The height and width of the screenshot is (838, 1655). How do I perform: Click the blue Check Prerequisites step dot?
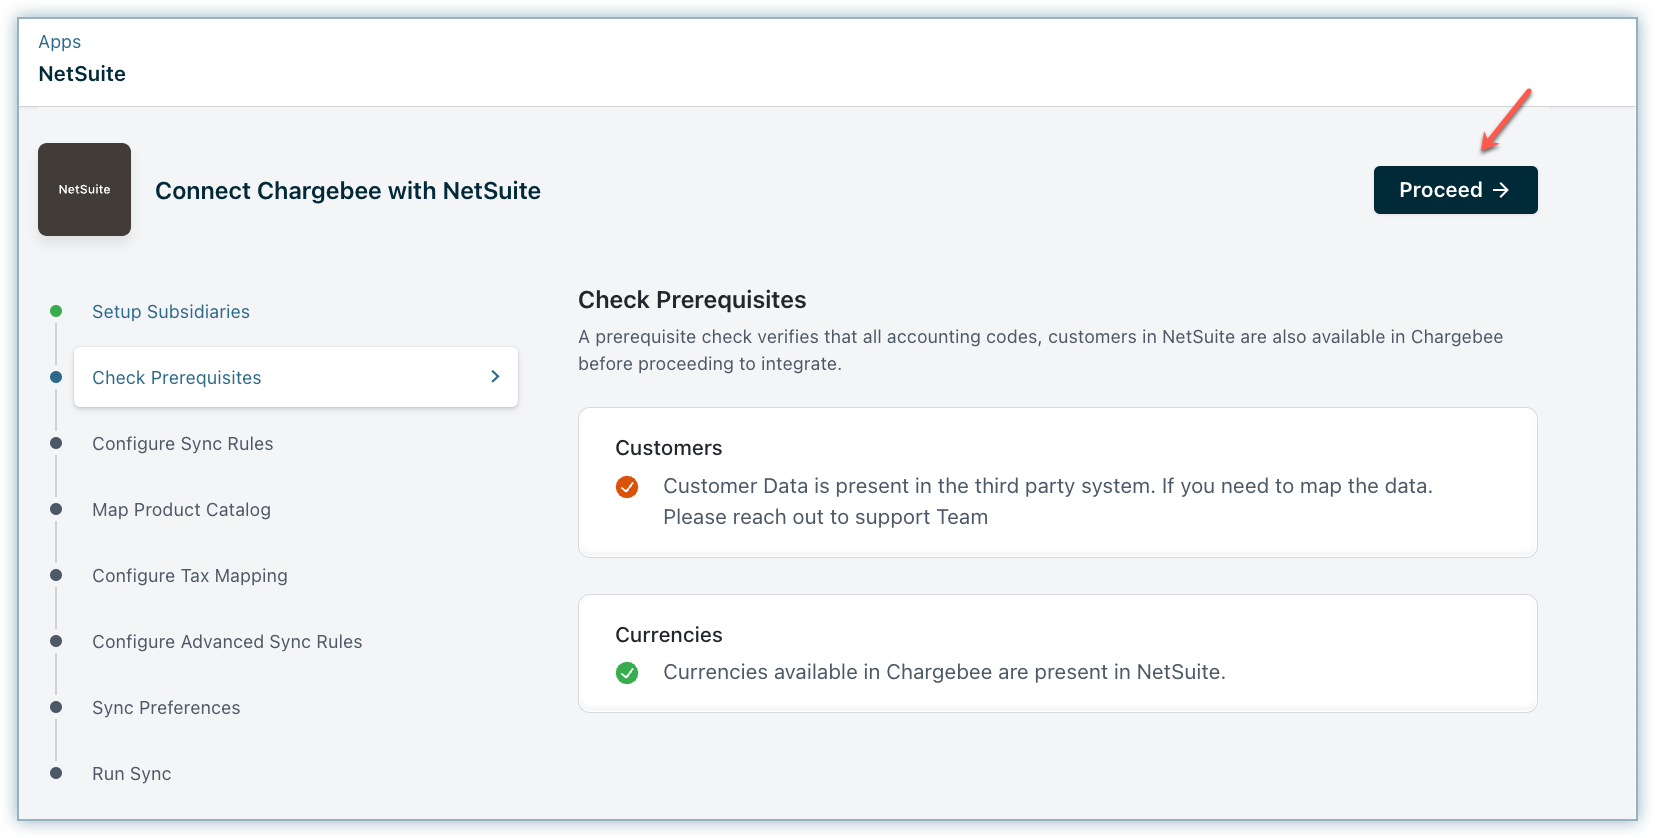point(56,377)
